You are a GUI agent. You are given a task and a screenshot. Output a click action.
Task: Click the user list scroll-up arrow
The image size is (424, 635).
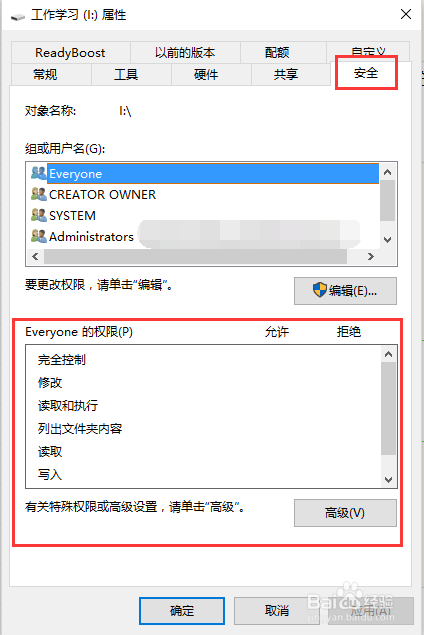388,173
